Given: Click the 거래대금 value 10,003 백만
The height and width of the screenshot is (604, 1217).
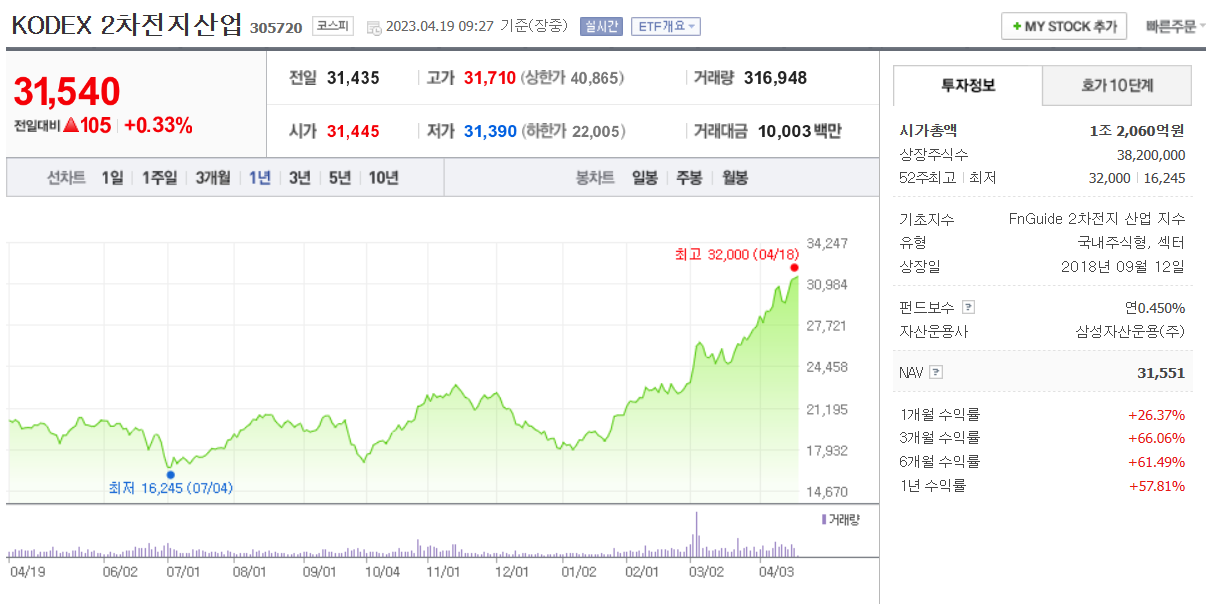Looking at the screenshot, I should [x=800, y=131].
